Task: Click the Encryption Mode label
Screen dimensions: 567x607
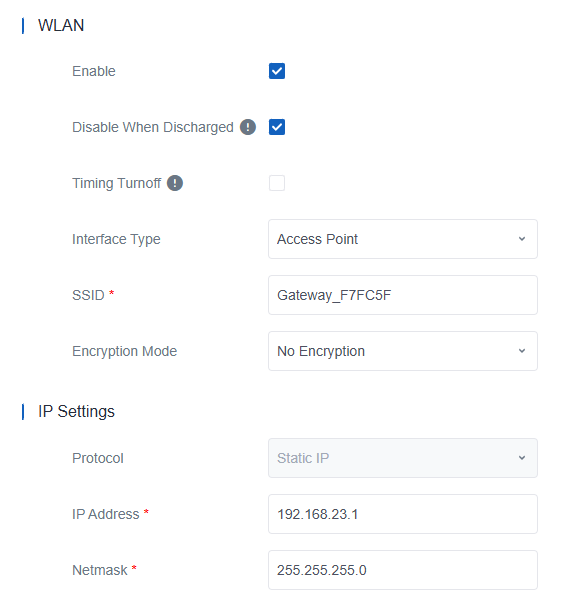Action: coord(125,352)
